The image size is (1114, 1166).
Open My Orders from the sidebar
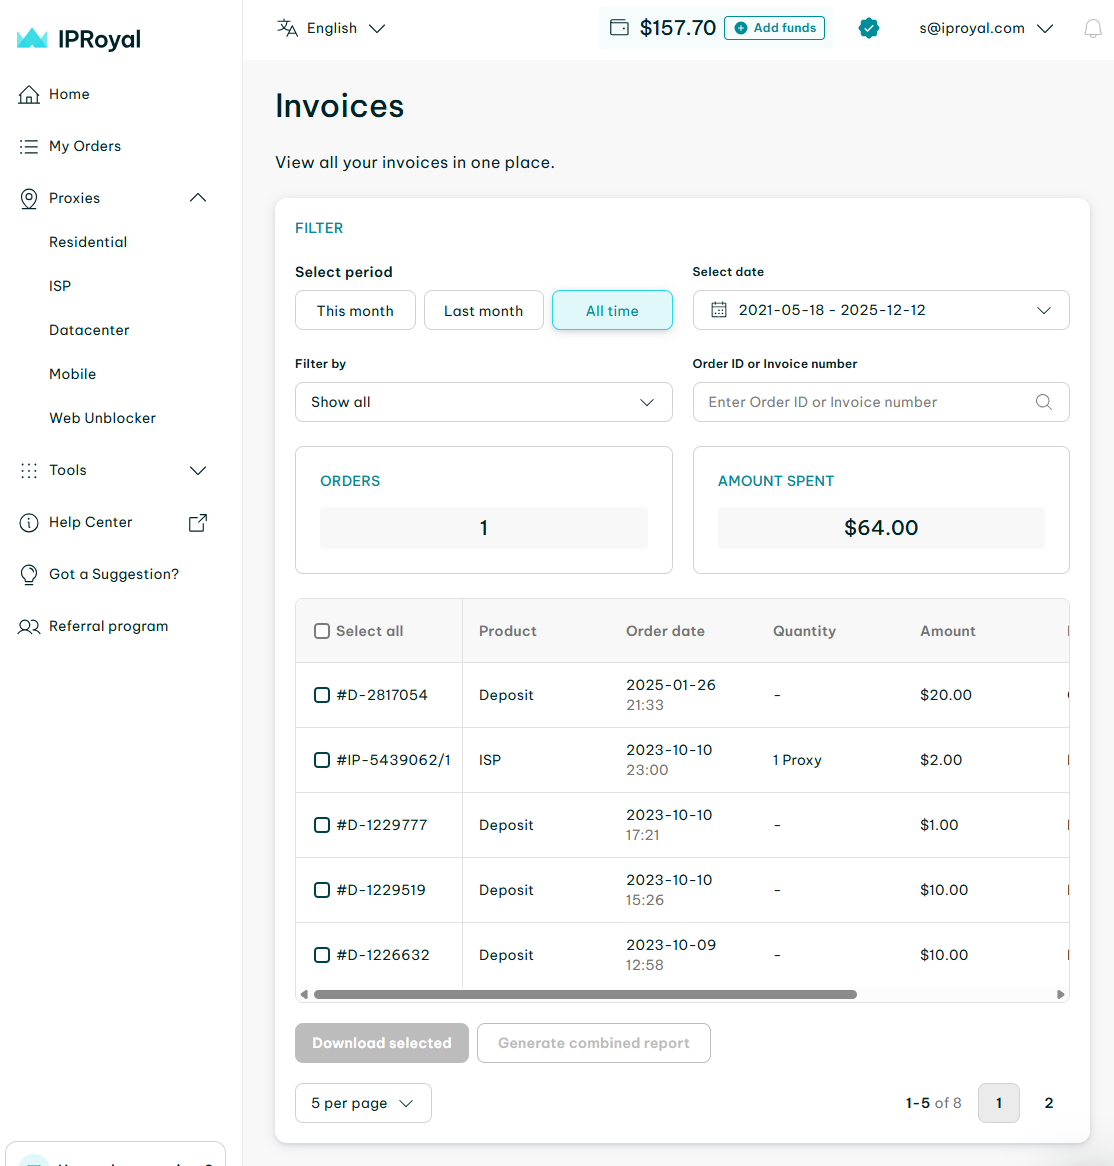point(85,146)
